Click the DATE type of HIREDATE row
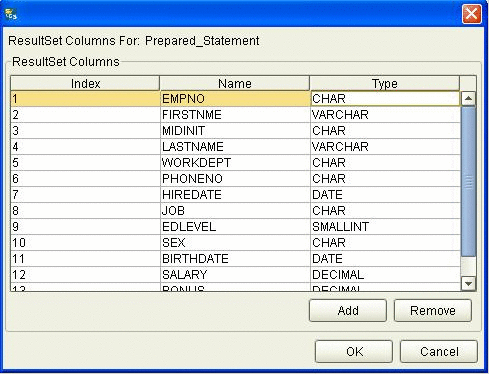Image resolution: width=489 pixels, height=374 pixels. [x=385, y=195]
